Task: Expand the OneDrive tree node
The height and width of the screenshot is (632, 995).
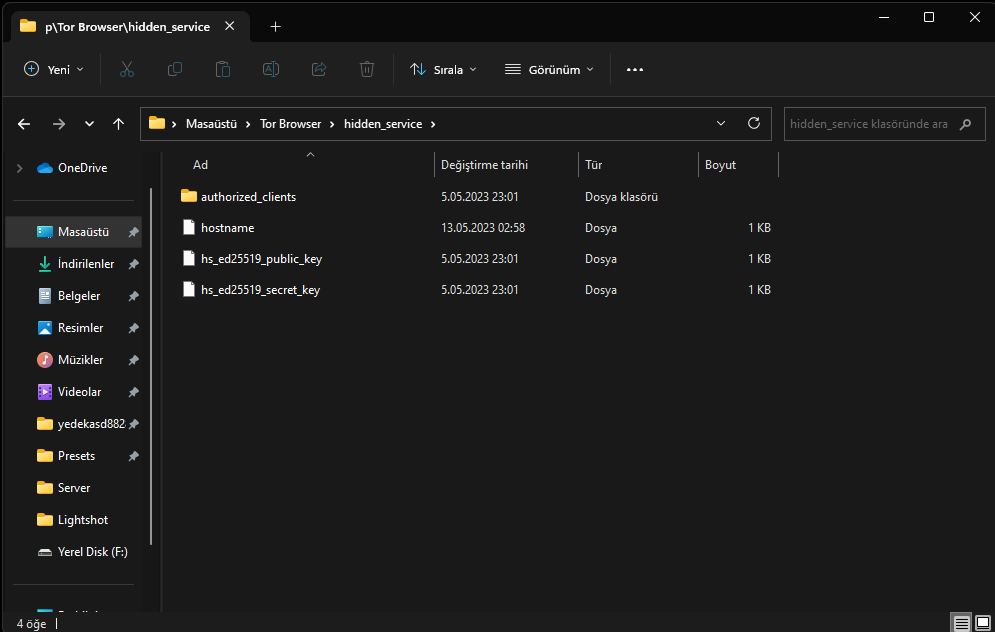Action: click(x=20, y=168)
